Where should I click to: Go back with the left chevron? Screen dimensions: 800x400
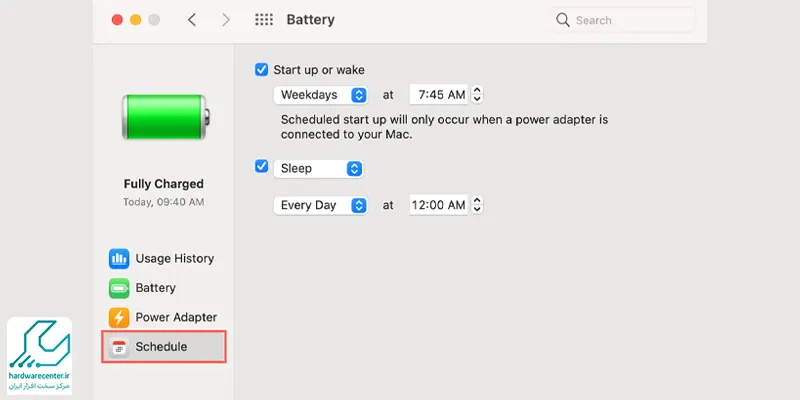(x=192, y=20)
